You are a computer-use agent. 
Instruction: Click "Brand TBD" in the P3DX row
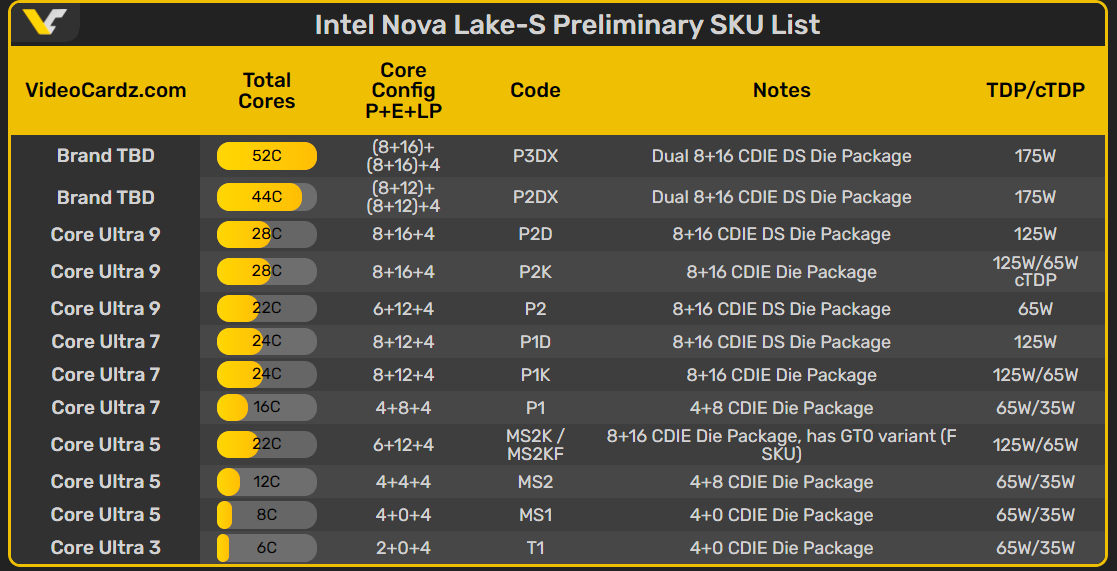tap(105, 156)
